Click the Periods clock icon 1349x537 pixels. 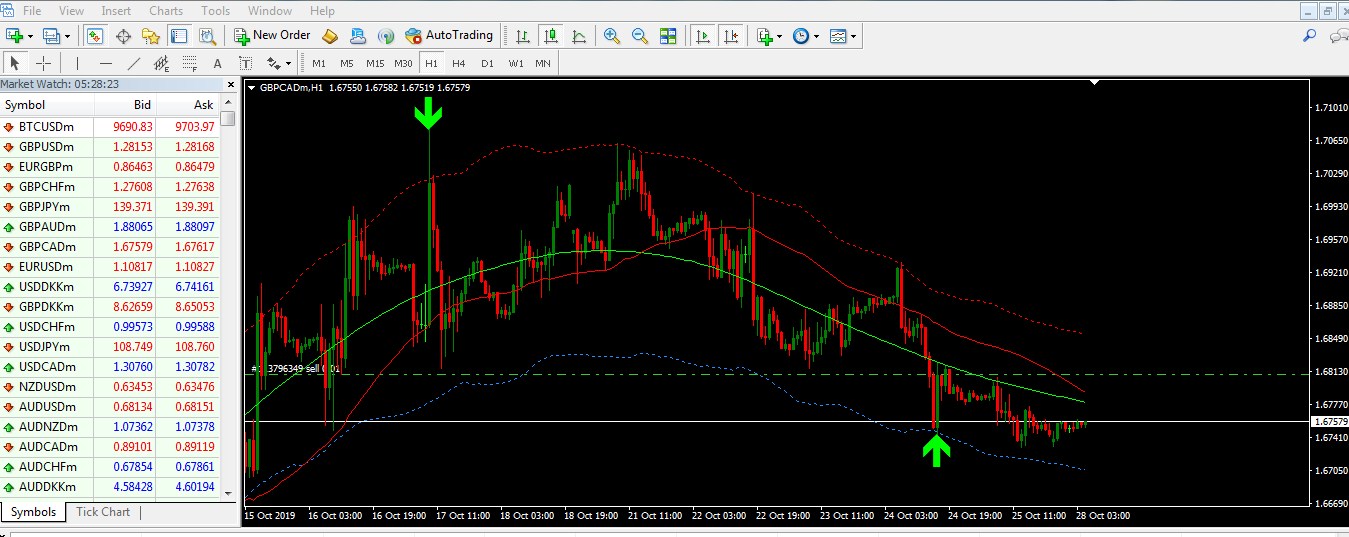click(x=801, y=36)
